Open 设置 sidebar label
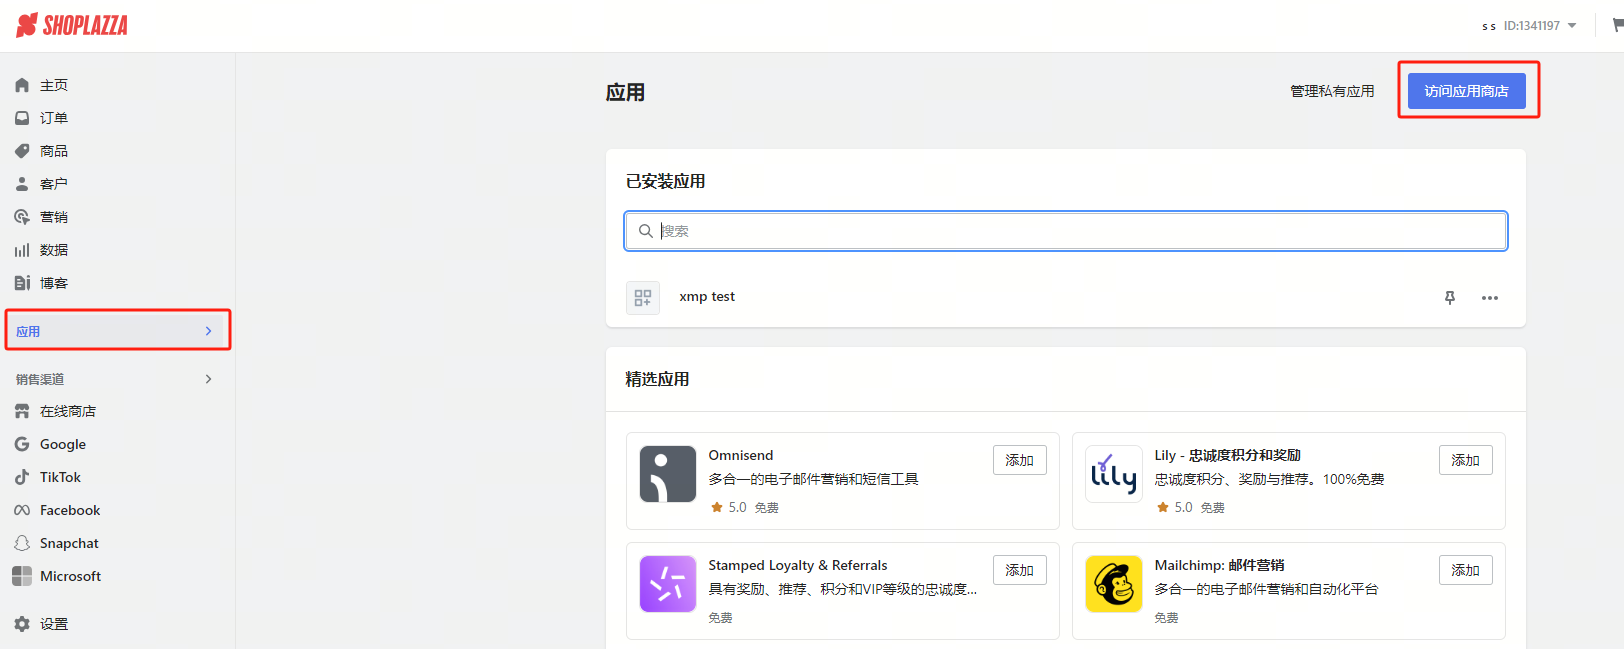This screenshot has width=1624, height=649. 54,624
